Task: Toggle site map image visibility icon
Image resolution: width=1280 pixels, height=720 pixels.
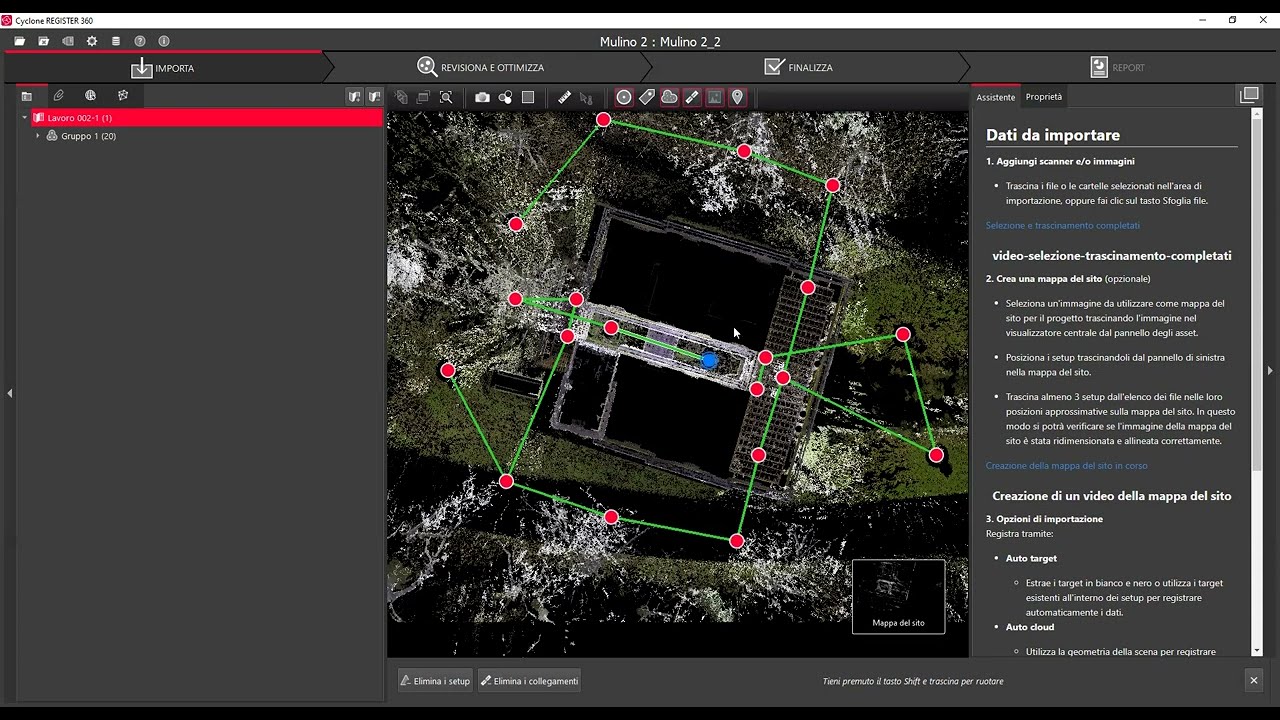Action: (714, 97)
